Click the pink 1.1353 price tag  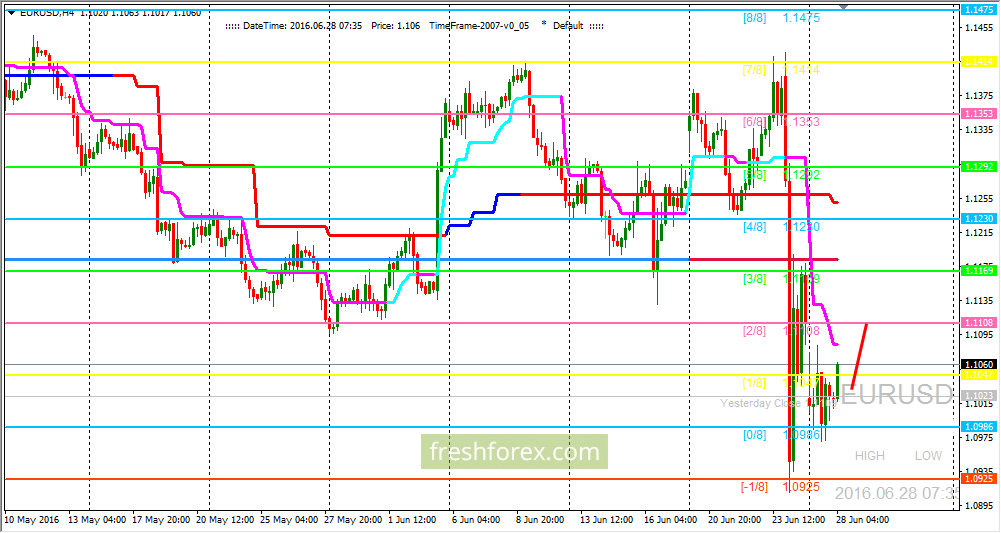click(x=979, y=114)
